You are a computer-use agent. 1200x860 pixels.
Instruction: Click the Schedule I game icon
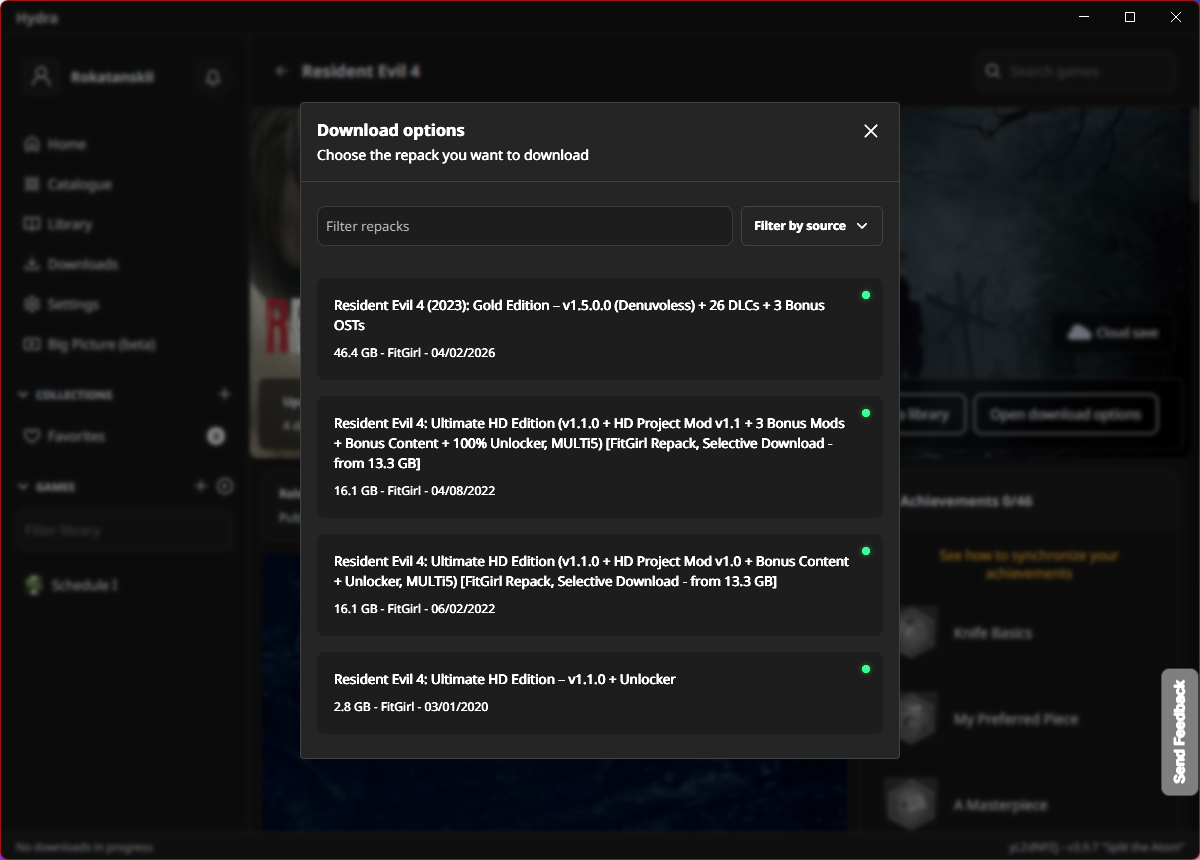pyautogui.click(x=34, y=585)
